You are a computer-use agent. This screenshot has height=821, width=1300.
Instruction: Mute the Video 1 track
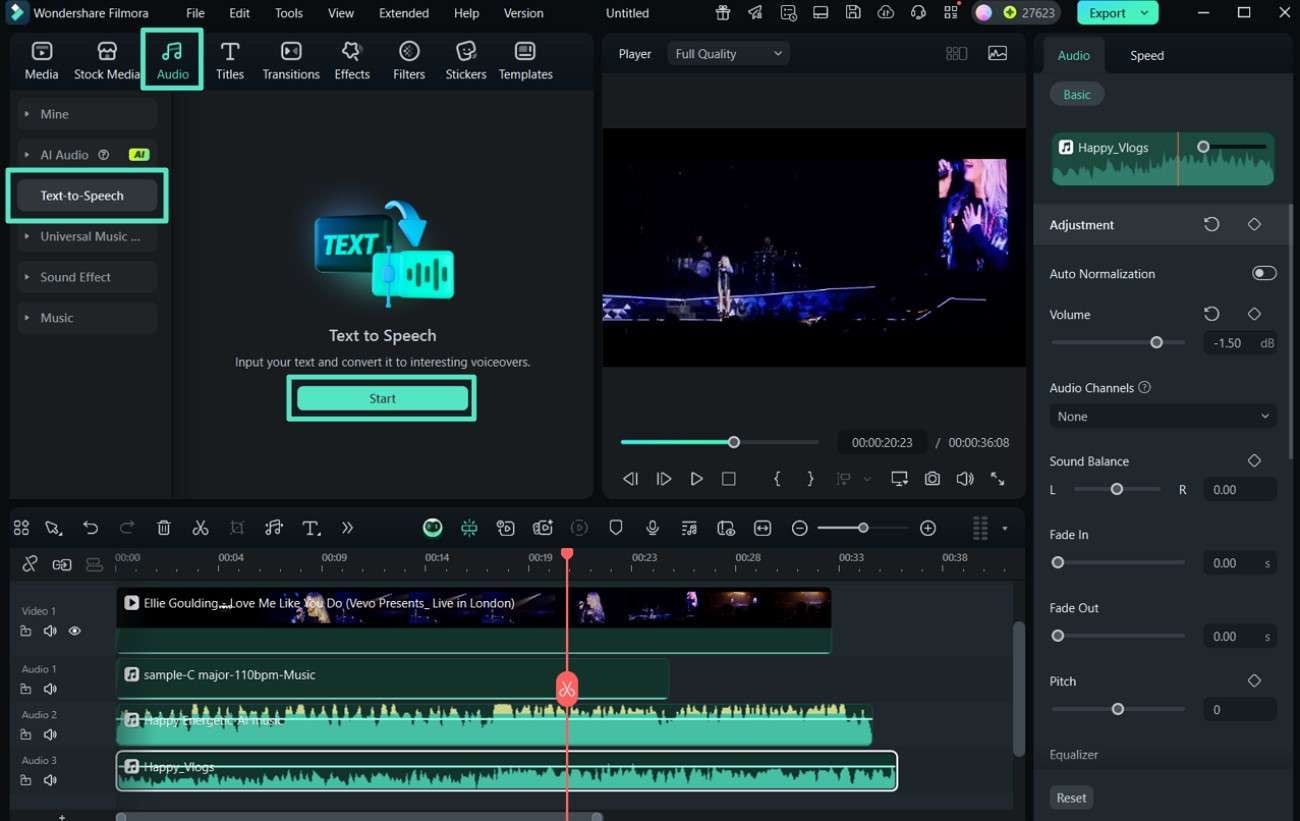pyautogui.click(x=50, y=631)
